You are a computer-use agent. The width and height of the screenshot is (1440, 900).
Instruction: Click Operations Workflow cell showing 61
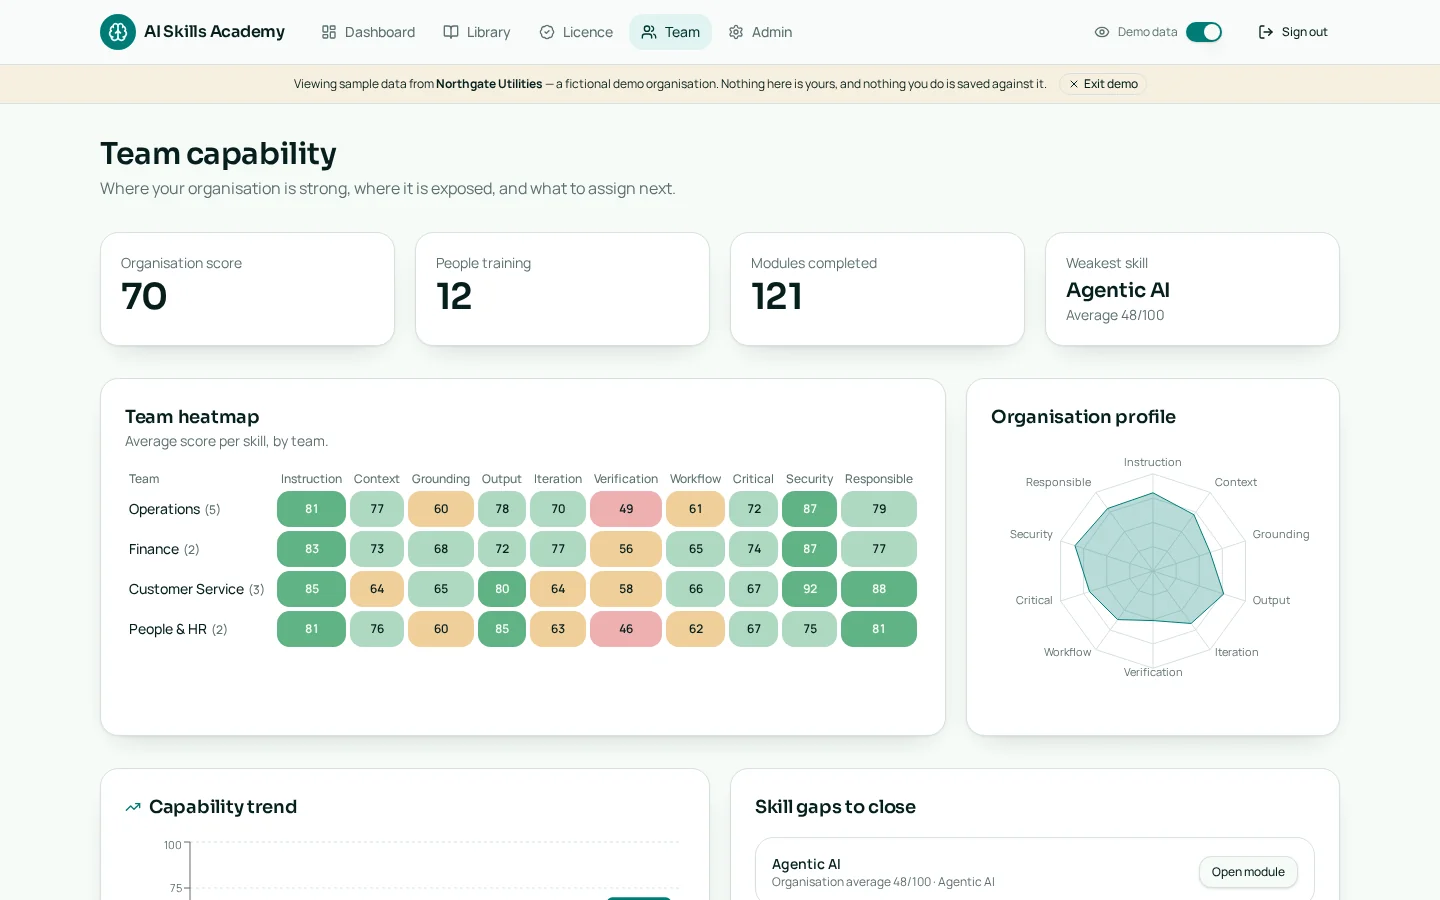pyautogui.click(x=696, y=509)
